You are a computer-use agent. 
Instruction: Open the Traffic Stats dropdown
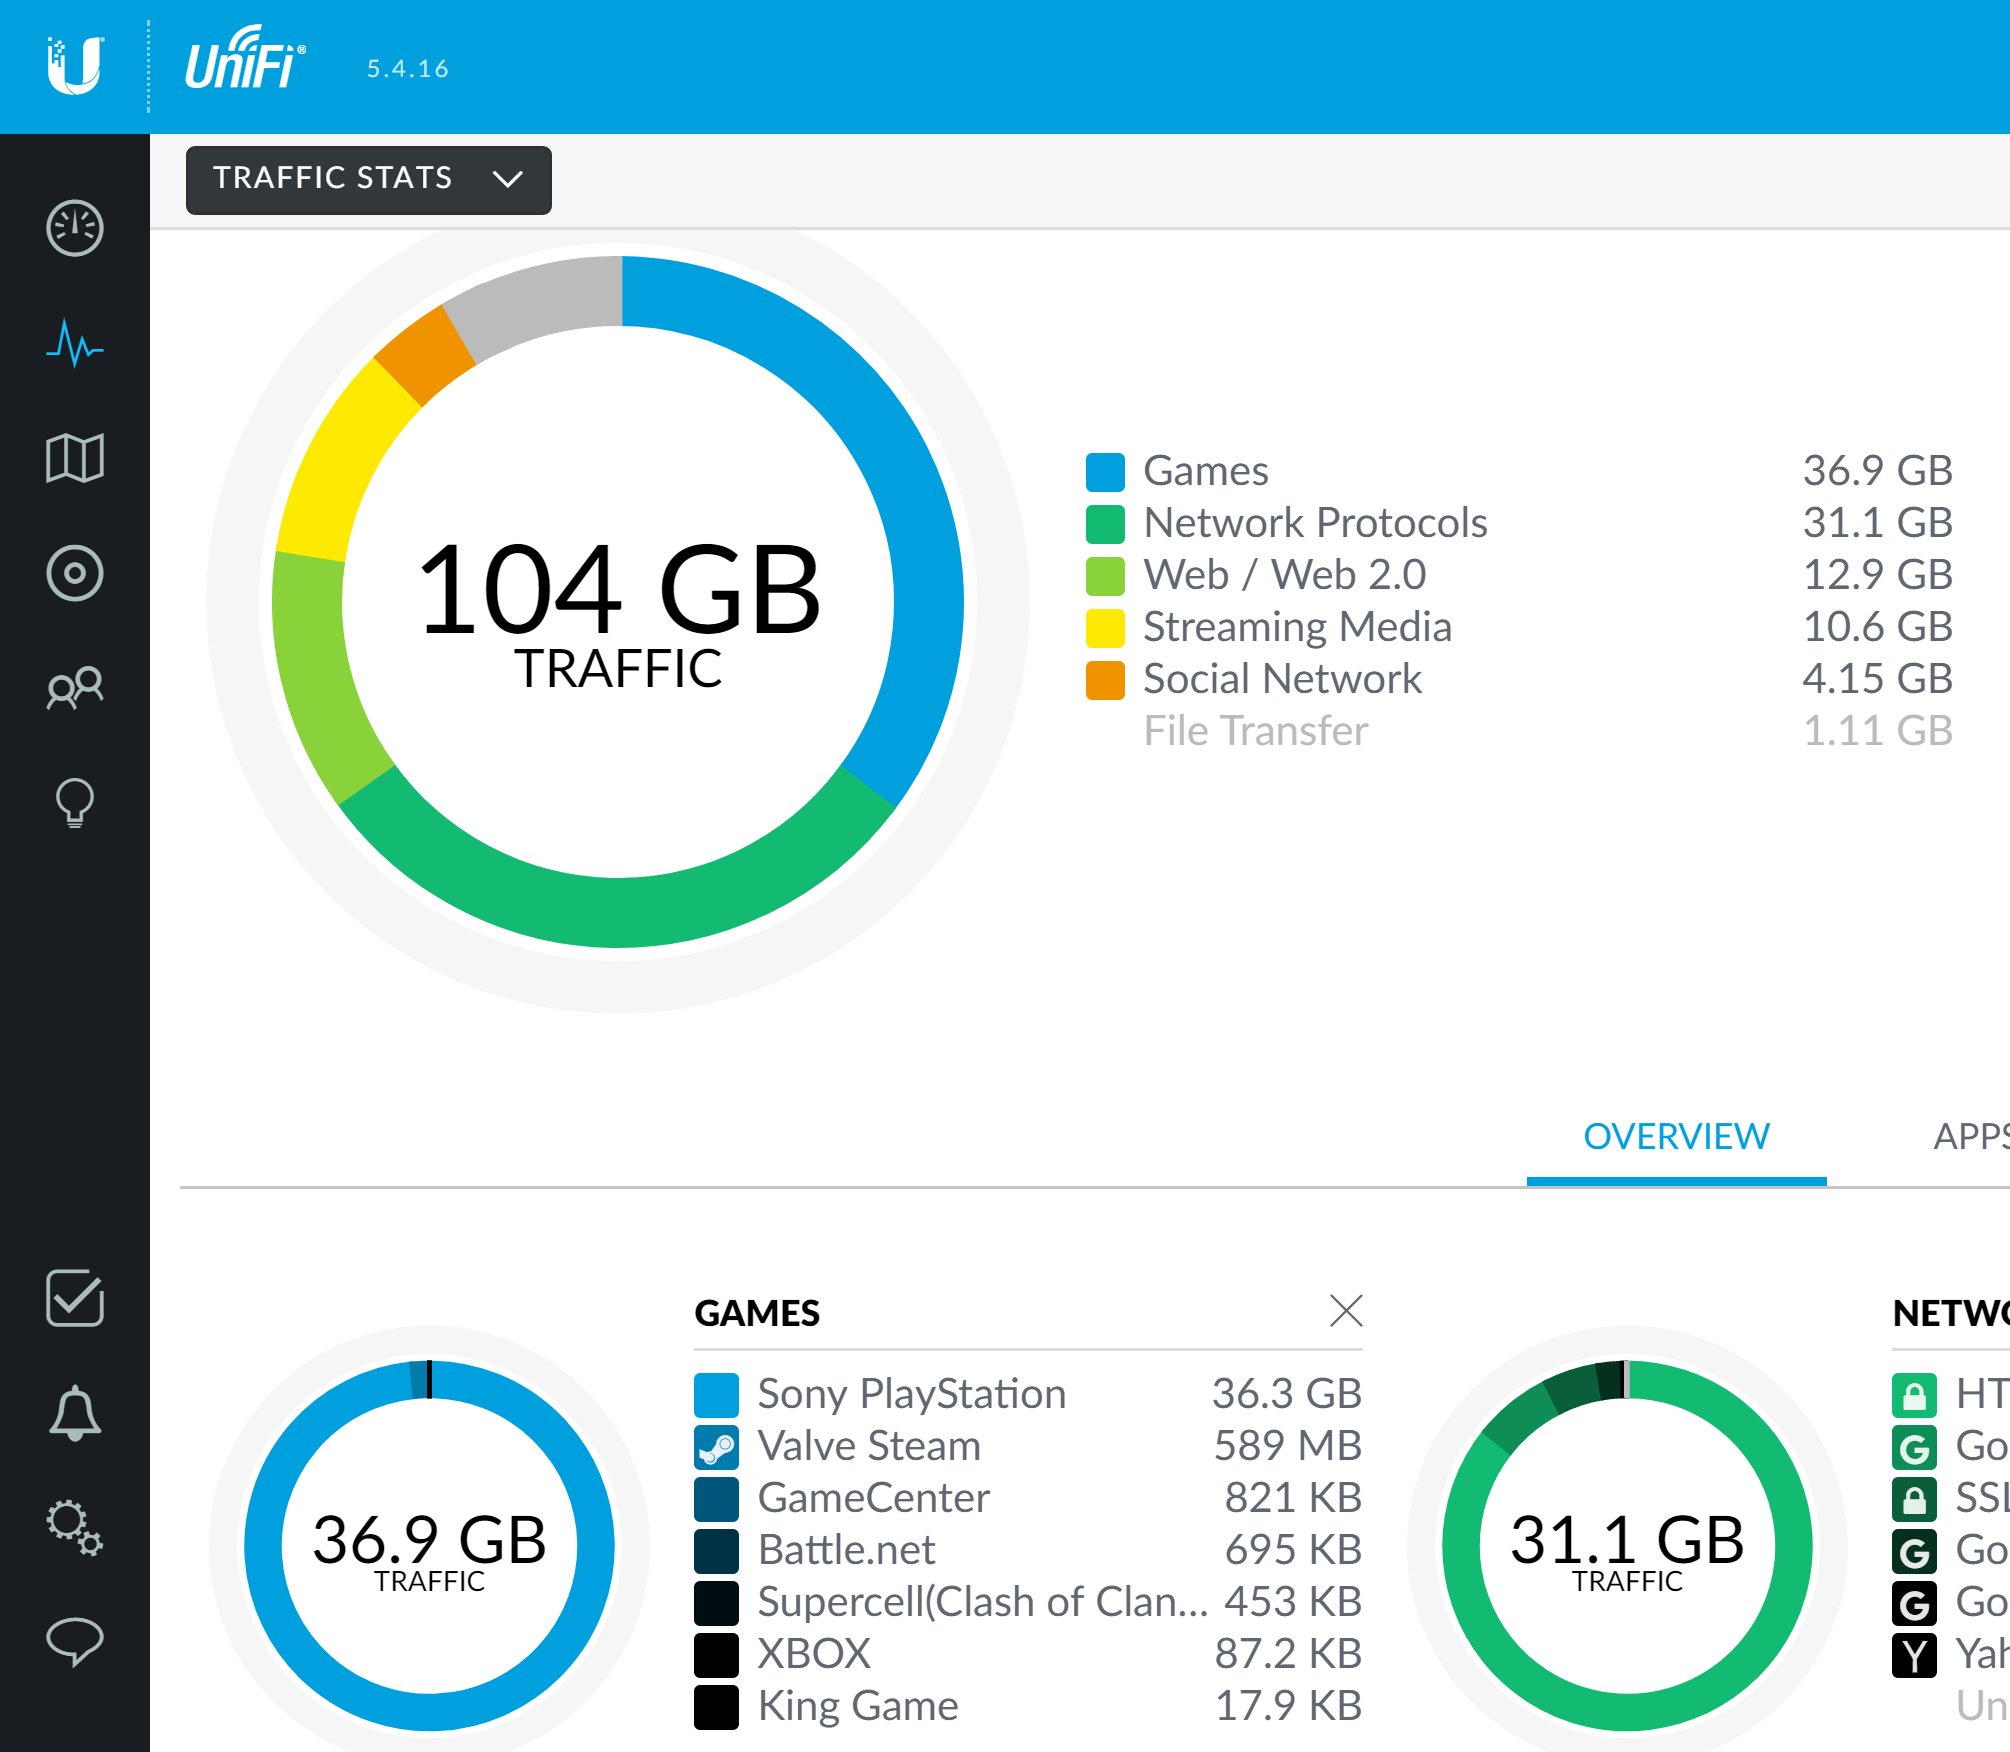click(x=368, y=180)
